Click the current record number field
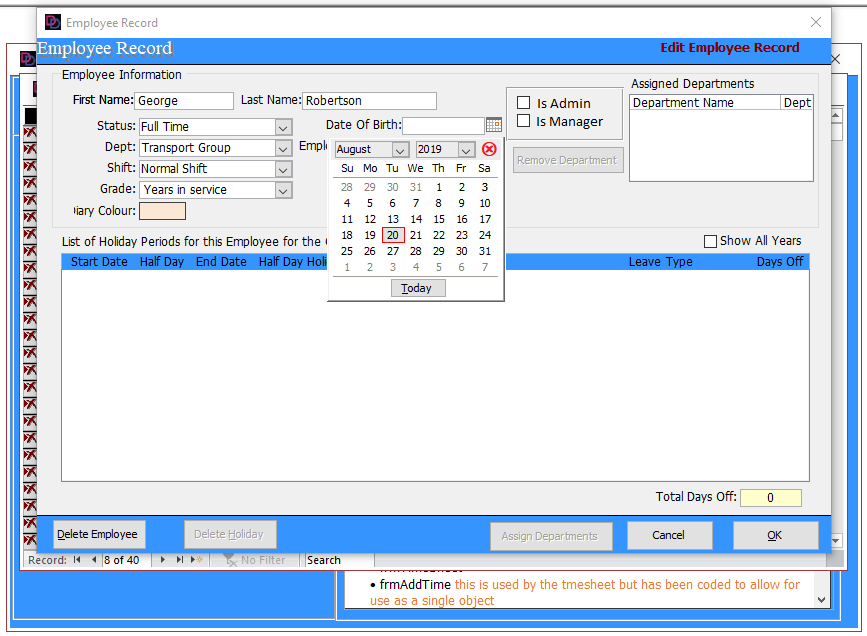The image size is (867, 636). point(128,560)
